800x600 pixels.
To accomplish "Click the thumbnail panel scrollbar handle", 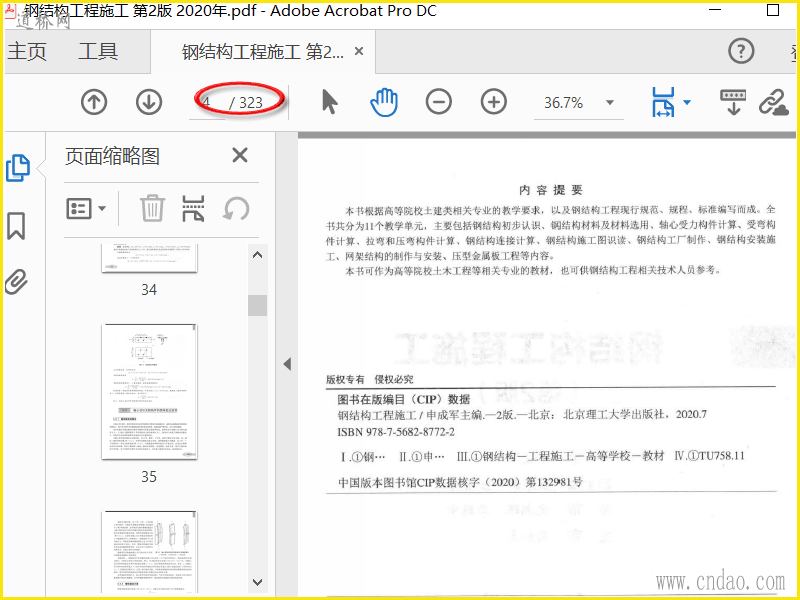I will click(258, 306).
